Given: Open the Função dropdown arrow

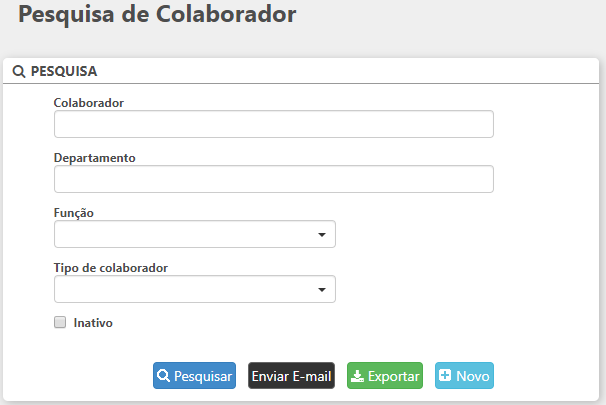Looking at the screenshot, I should tap(322, 234).
